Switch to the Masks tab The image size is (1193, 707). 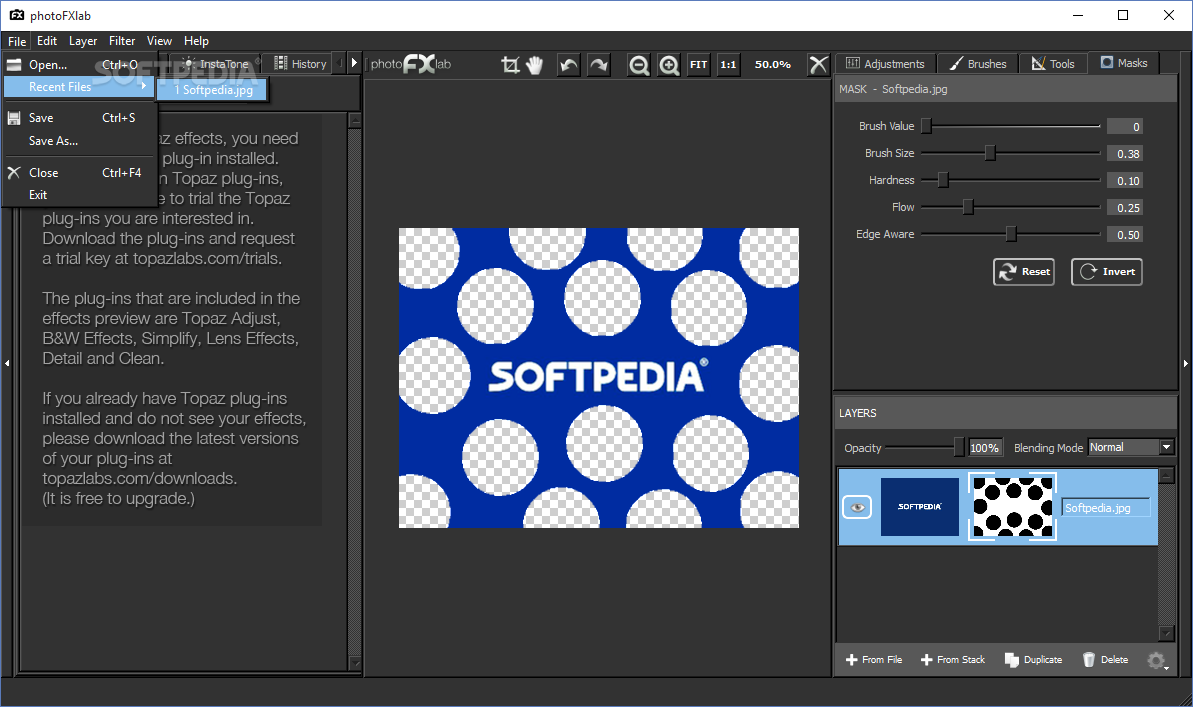pos(1124,63)
